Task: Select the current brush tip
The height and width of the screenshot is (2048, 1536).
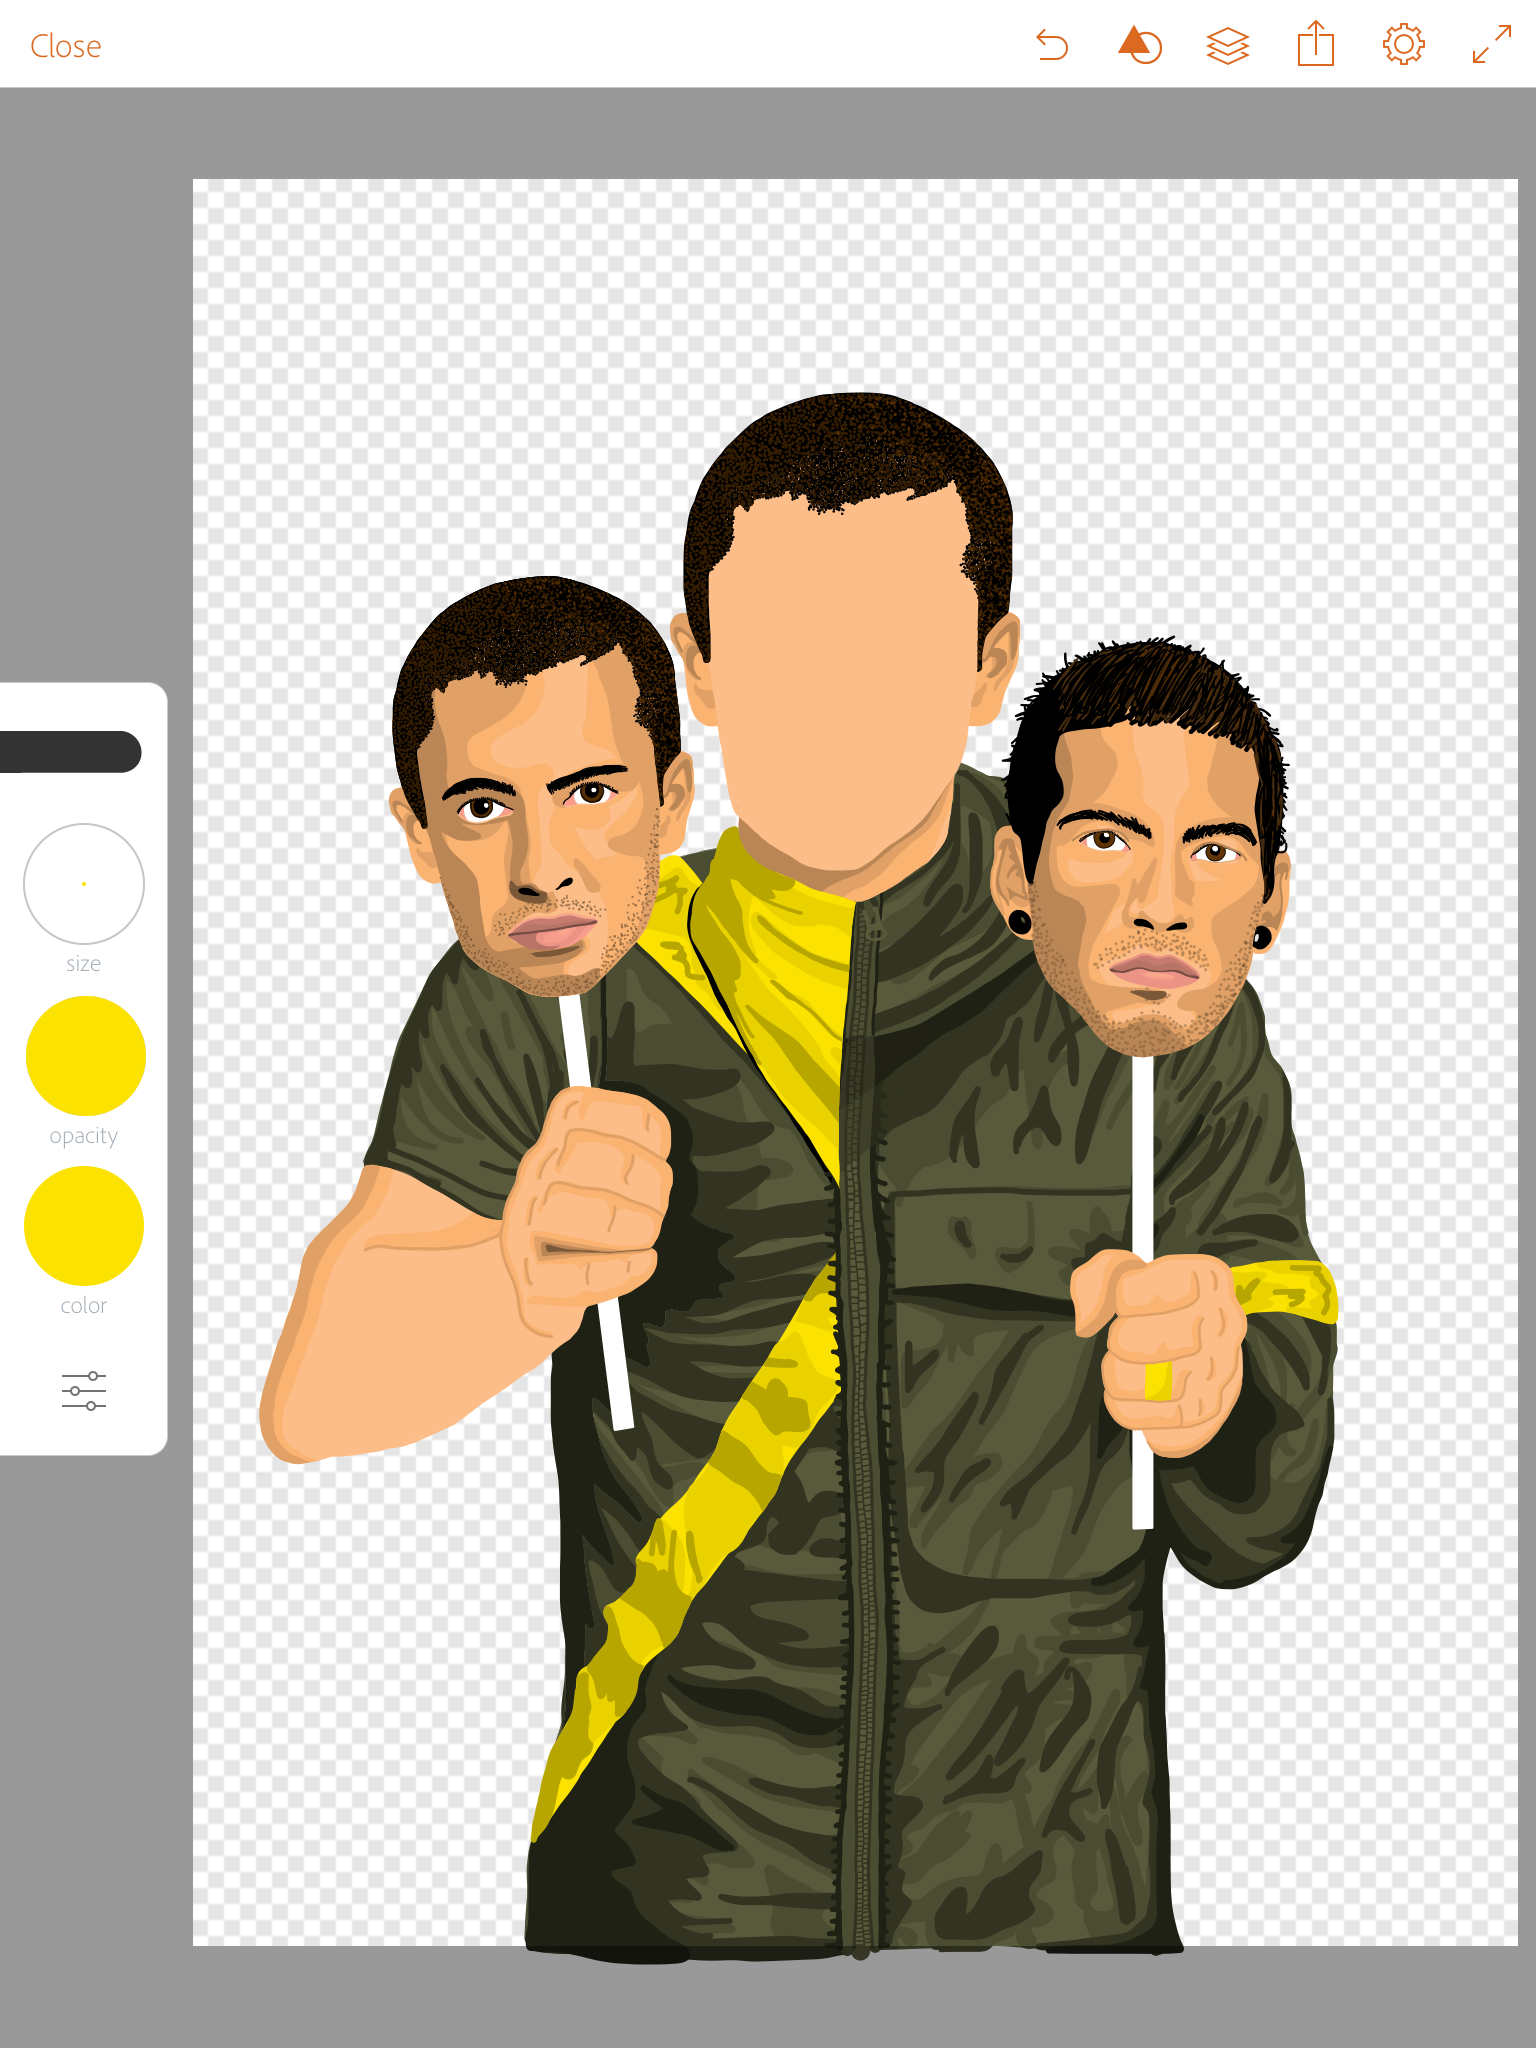Action: 70,752
